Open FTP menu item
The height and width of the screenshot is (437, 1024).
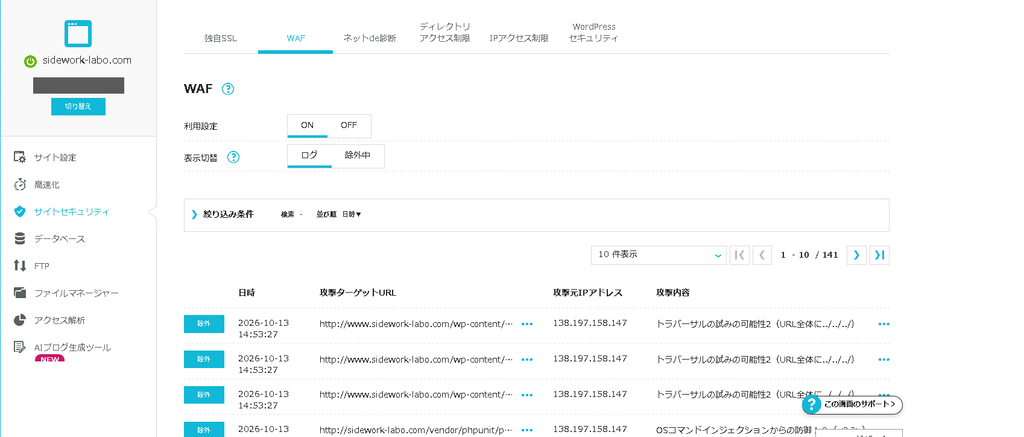tap(42, 266)
